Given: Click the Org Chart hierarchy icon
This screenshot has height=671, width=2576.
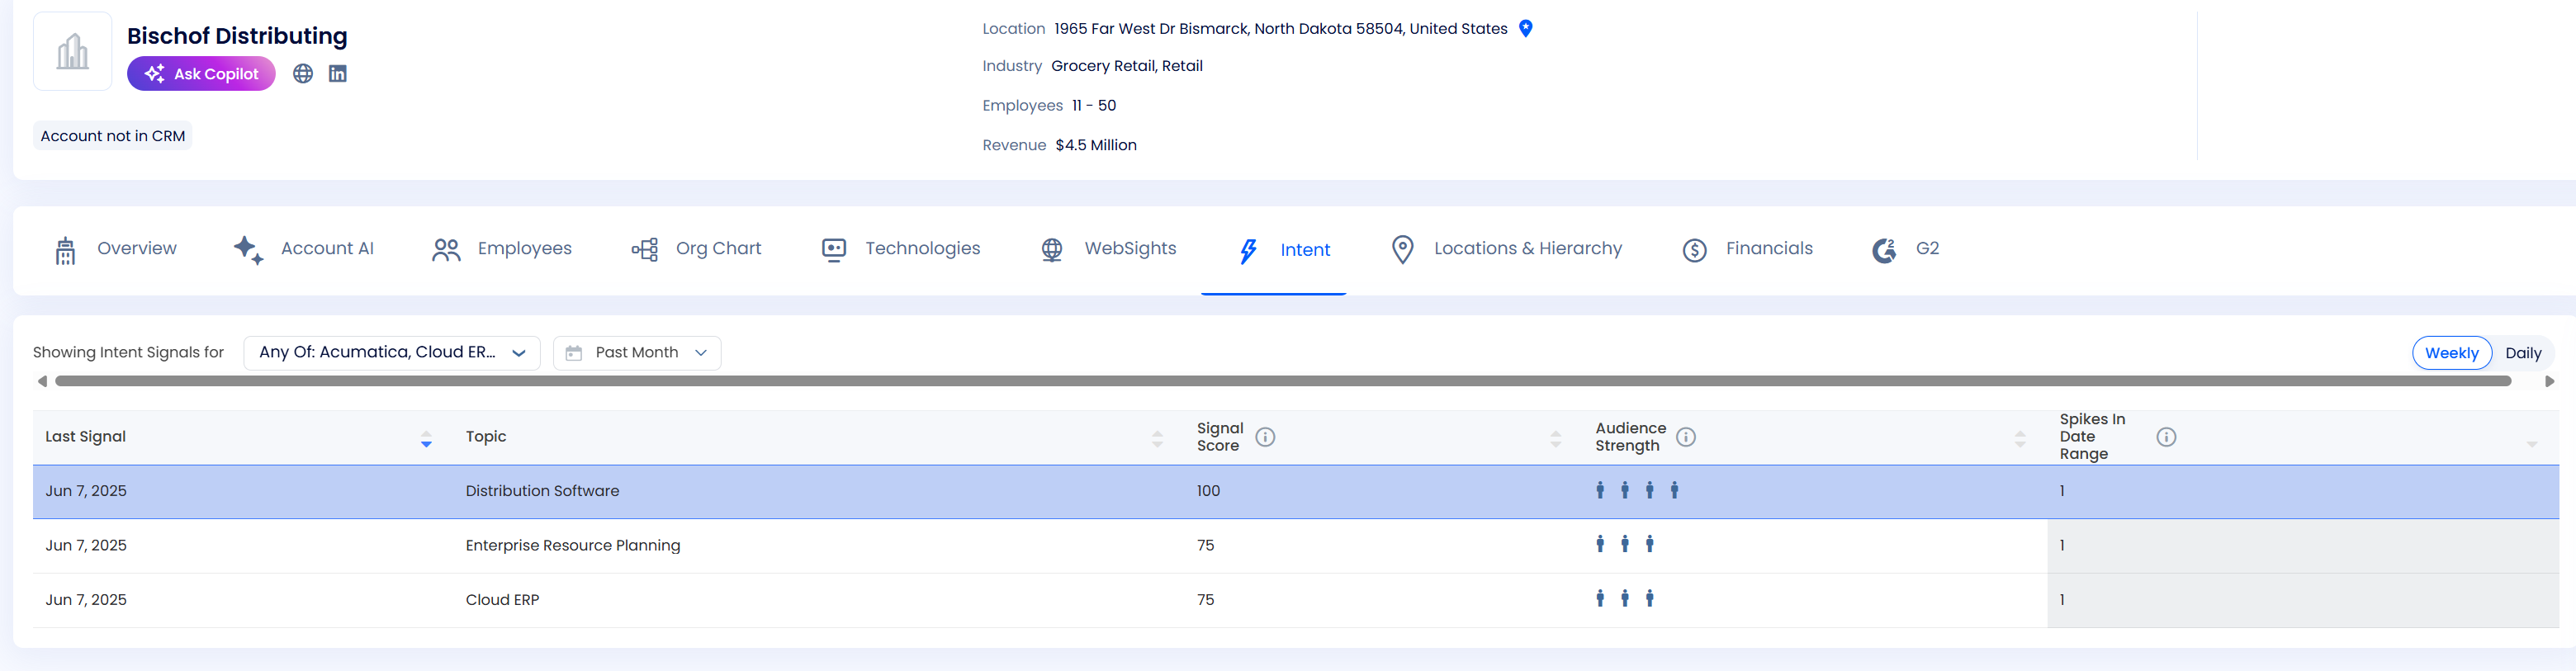Looking at the screenshot, I should [645, 250].
